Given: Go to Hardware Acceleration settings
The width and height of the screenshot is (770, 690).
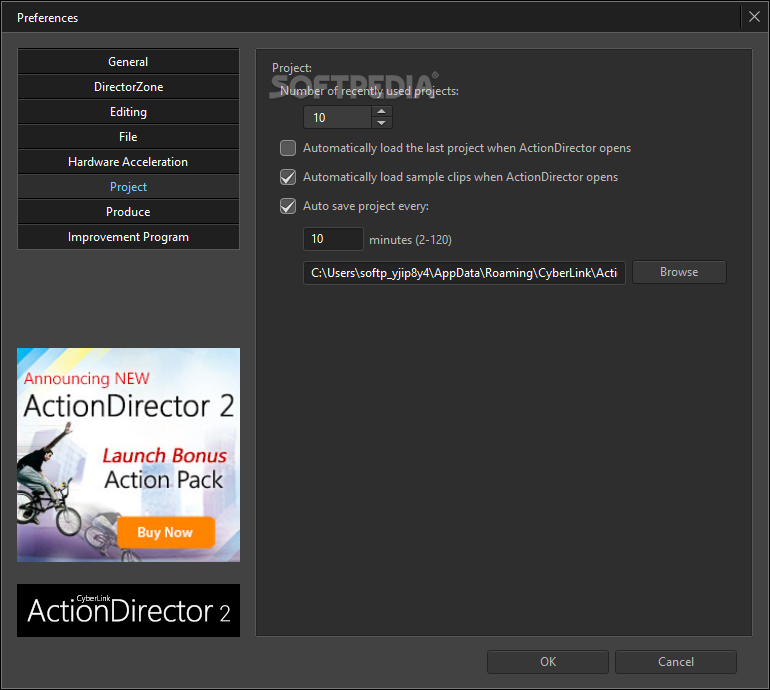Looking at the screenshot, I should [128, 162].
